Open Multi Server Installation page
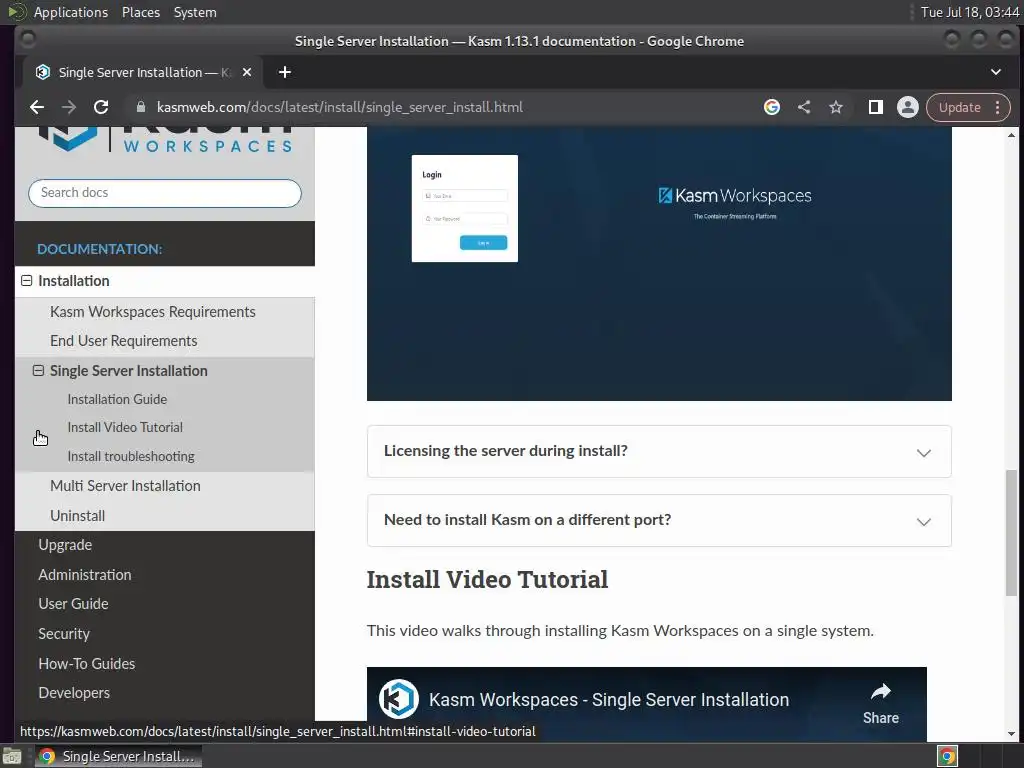This screenshot has width=1024, height=768. 125,486
